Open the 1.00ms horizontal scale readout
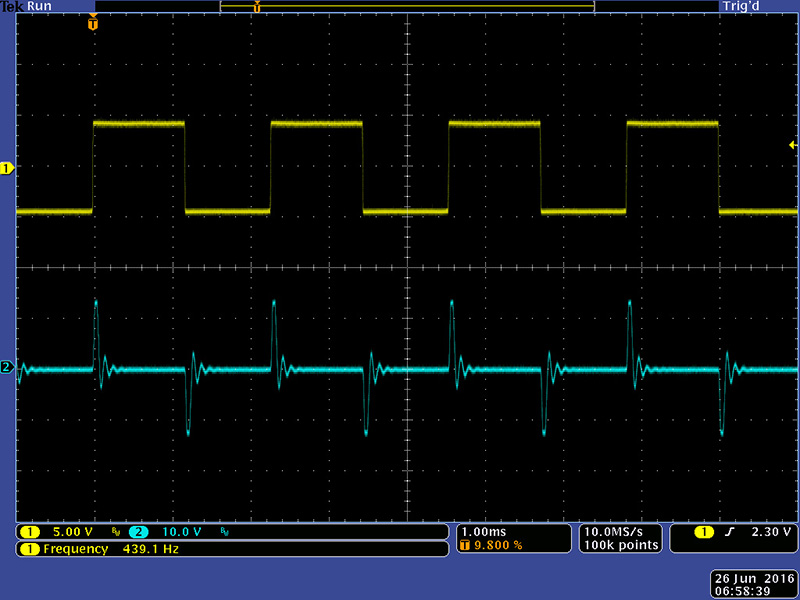This screenshot has height=600, width=800. coord(482,531)
